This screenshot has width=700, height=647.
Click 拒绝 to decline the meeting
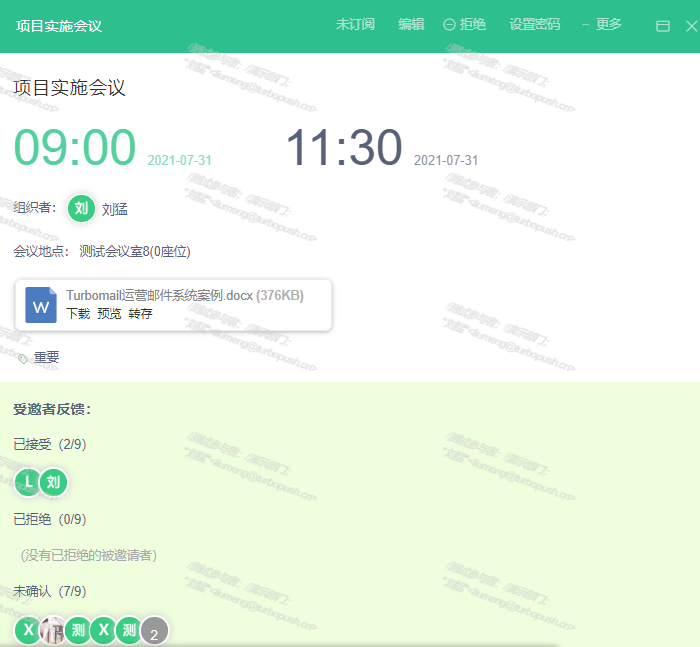(x=465, y=24)
